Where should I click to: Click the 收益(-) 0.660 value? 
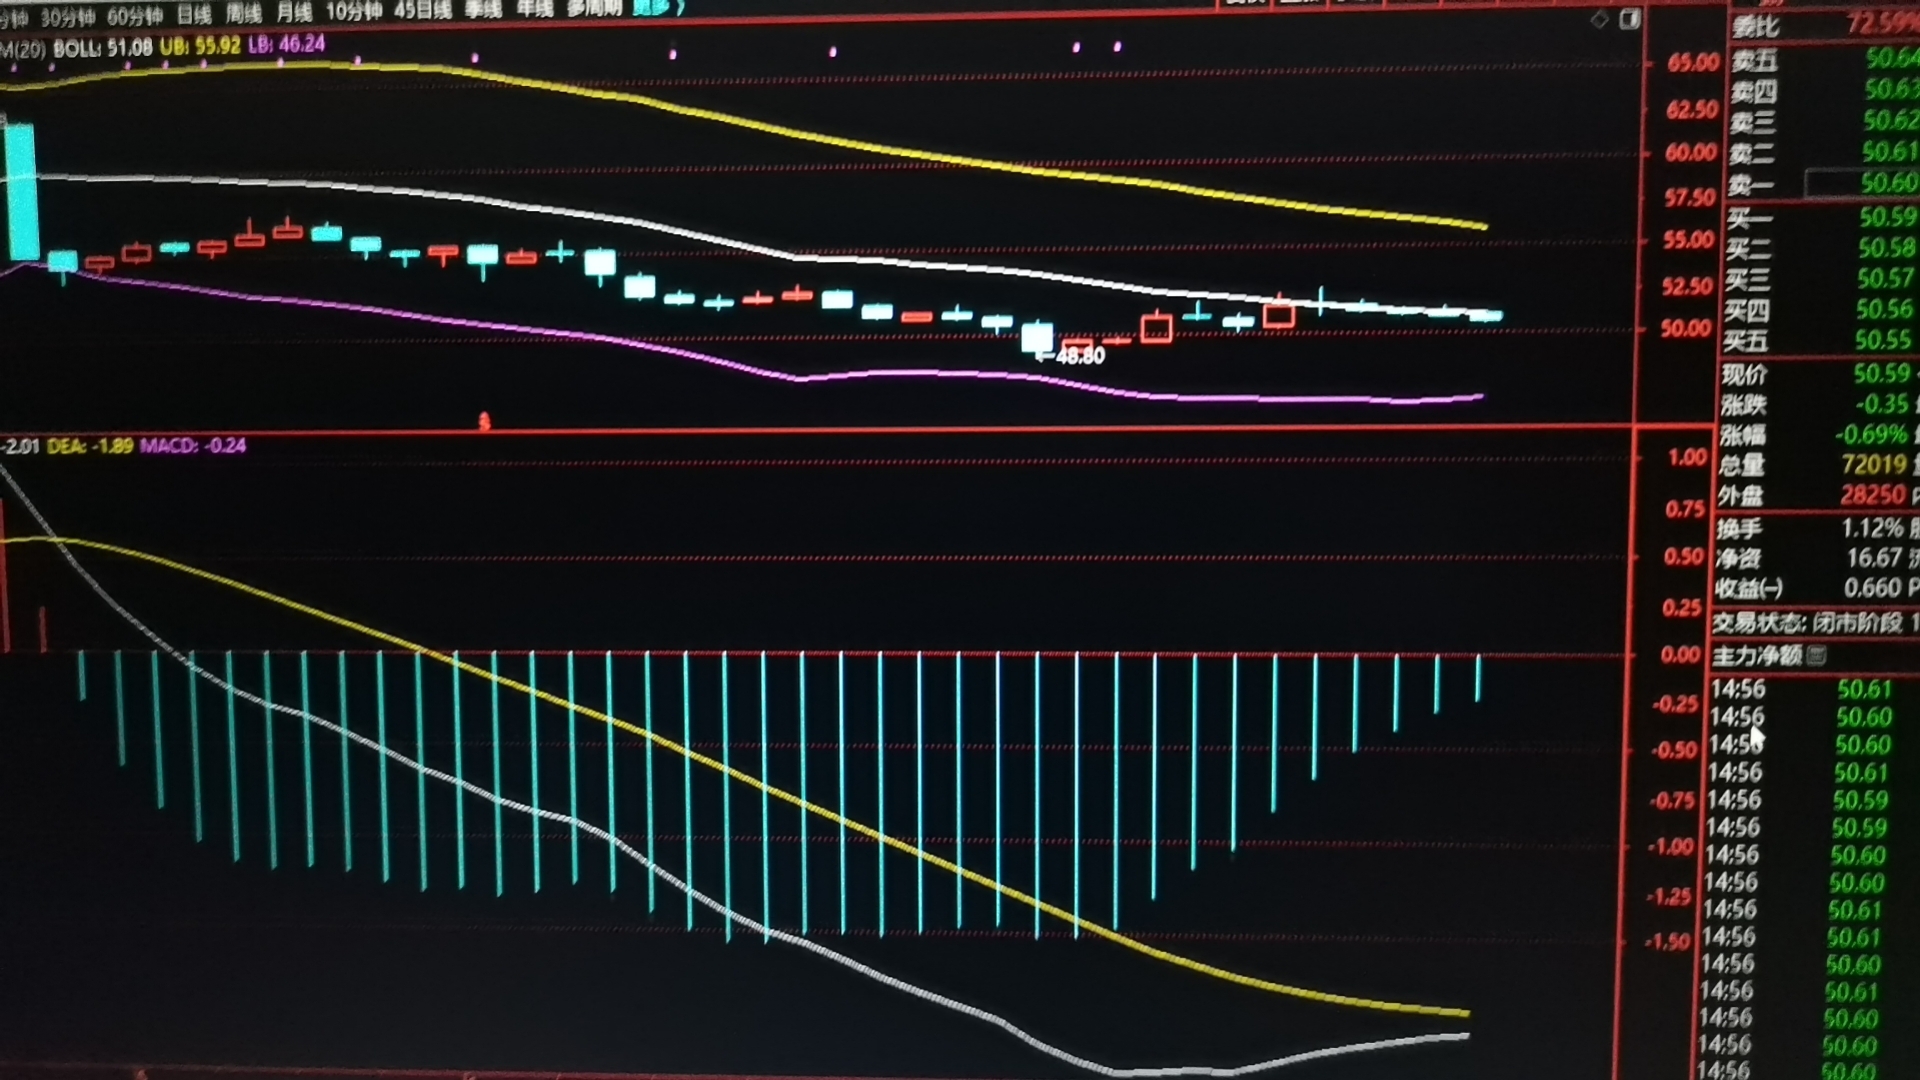(1872, 587)
